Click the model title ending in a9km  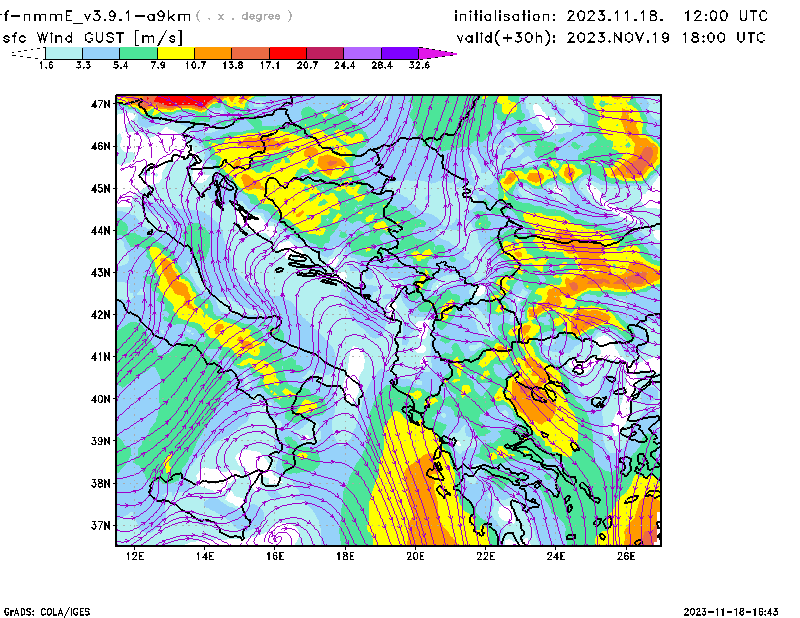click(95, 16)
